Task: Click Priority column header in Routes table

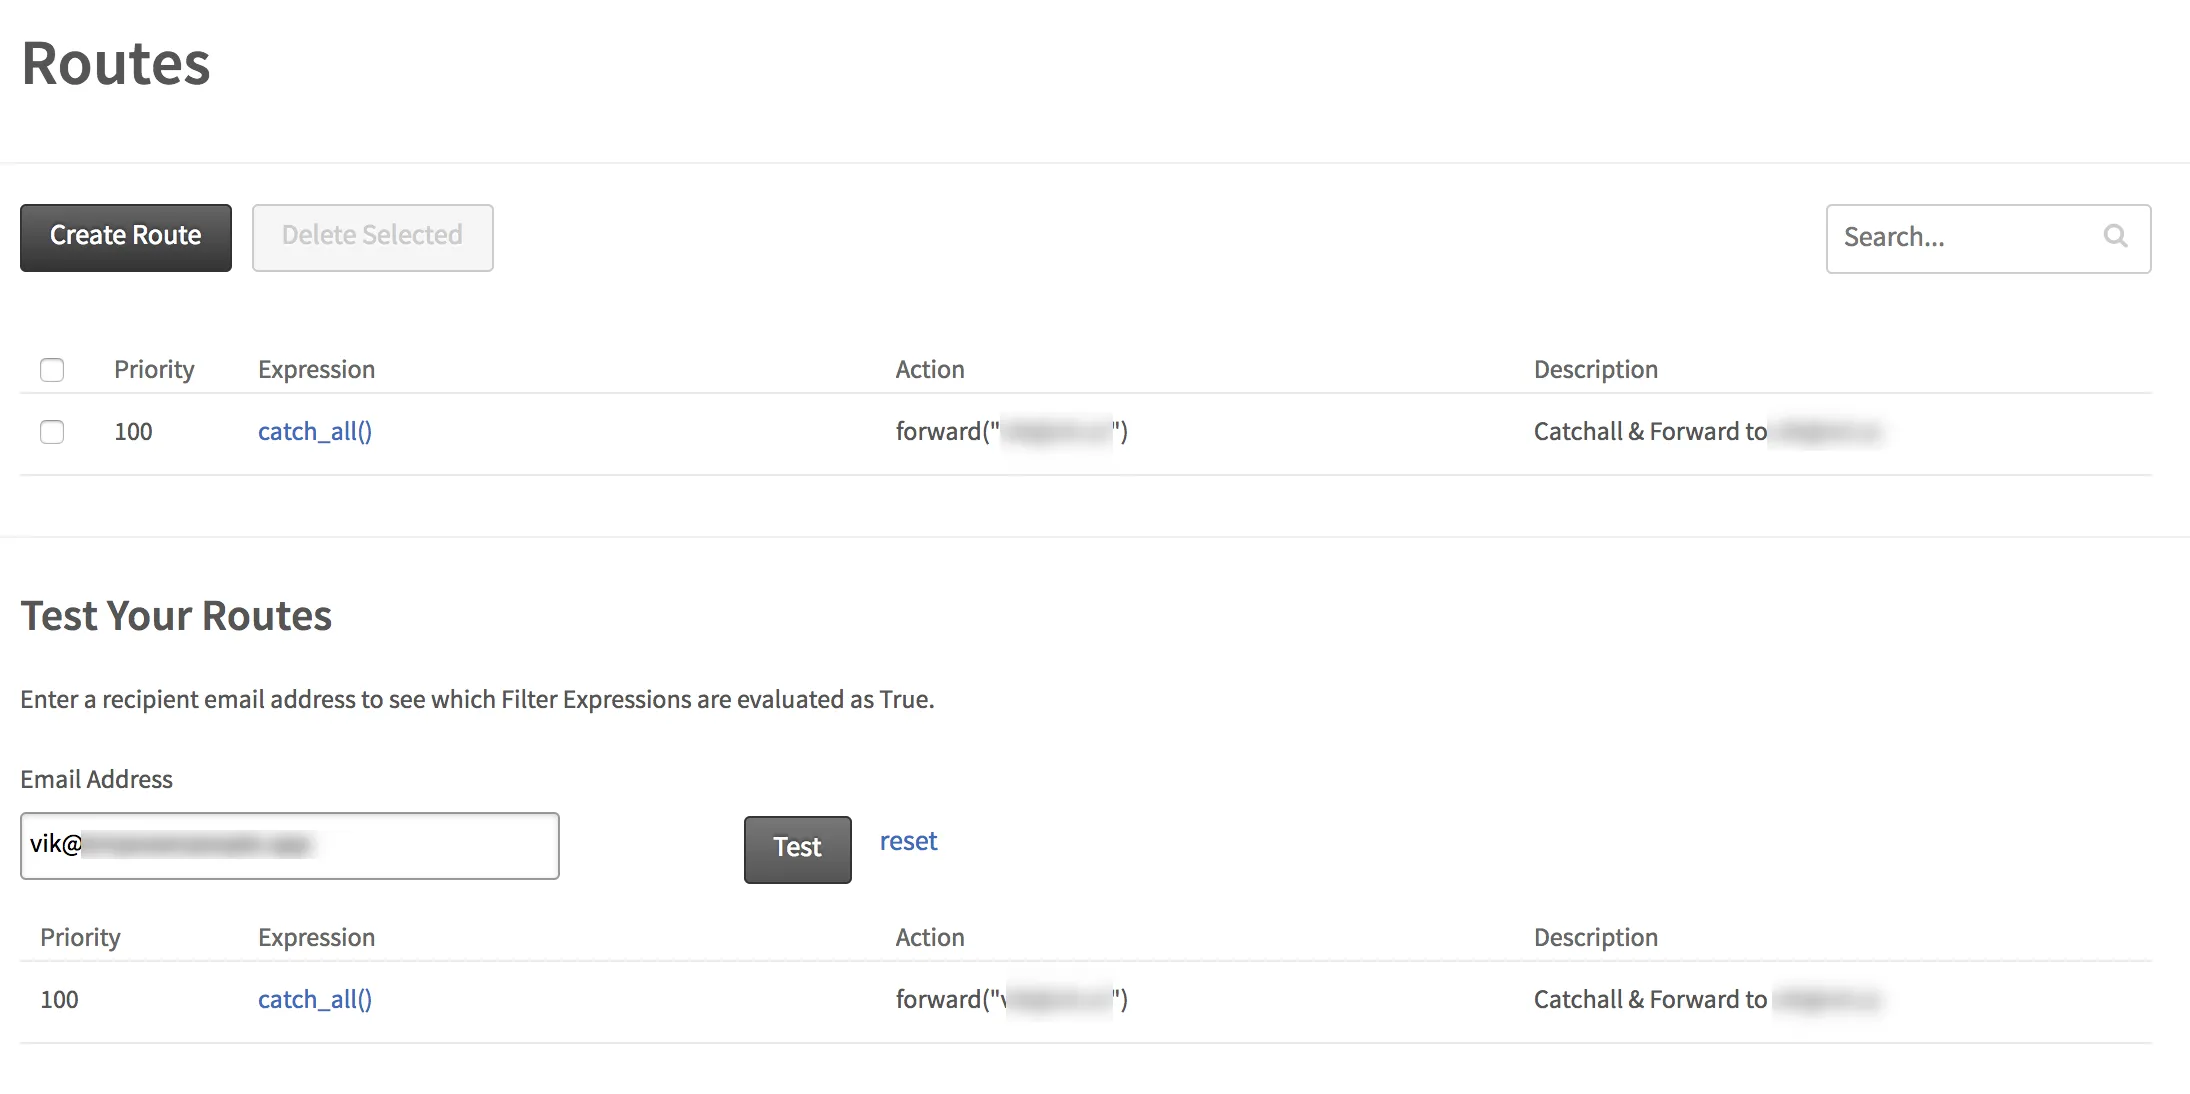Action: (x=154, y=370)
